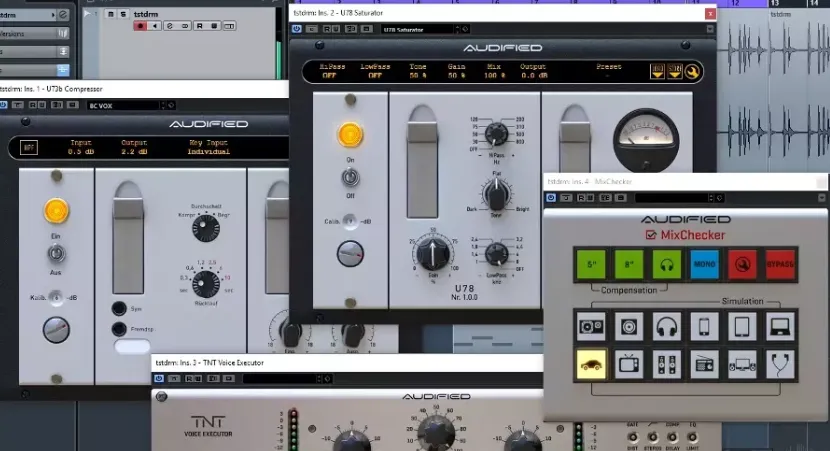830x451 pixels.
Task: Select the smartphone simulation in MixChecker
Action: 704,327
